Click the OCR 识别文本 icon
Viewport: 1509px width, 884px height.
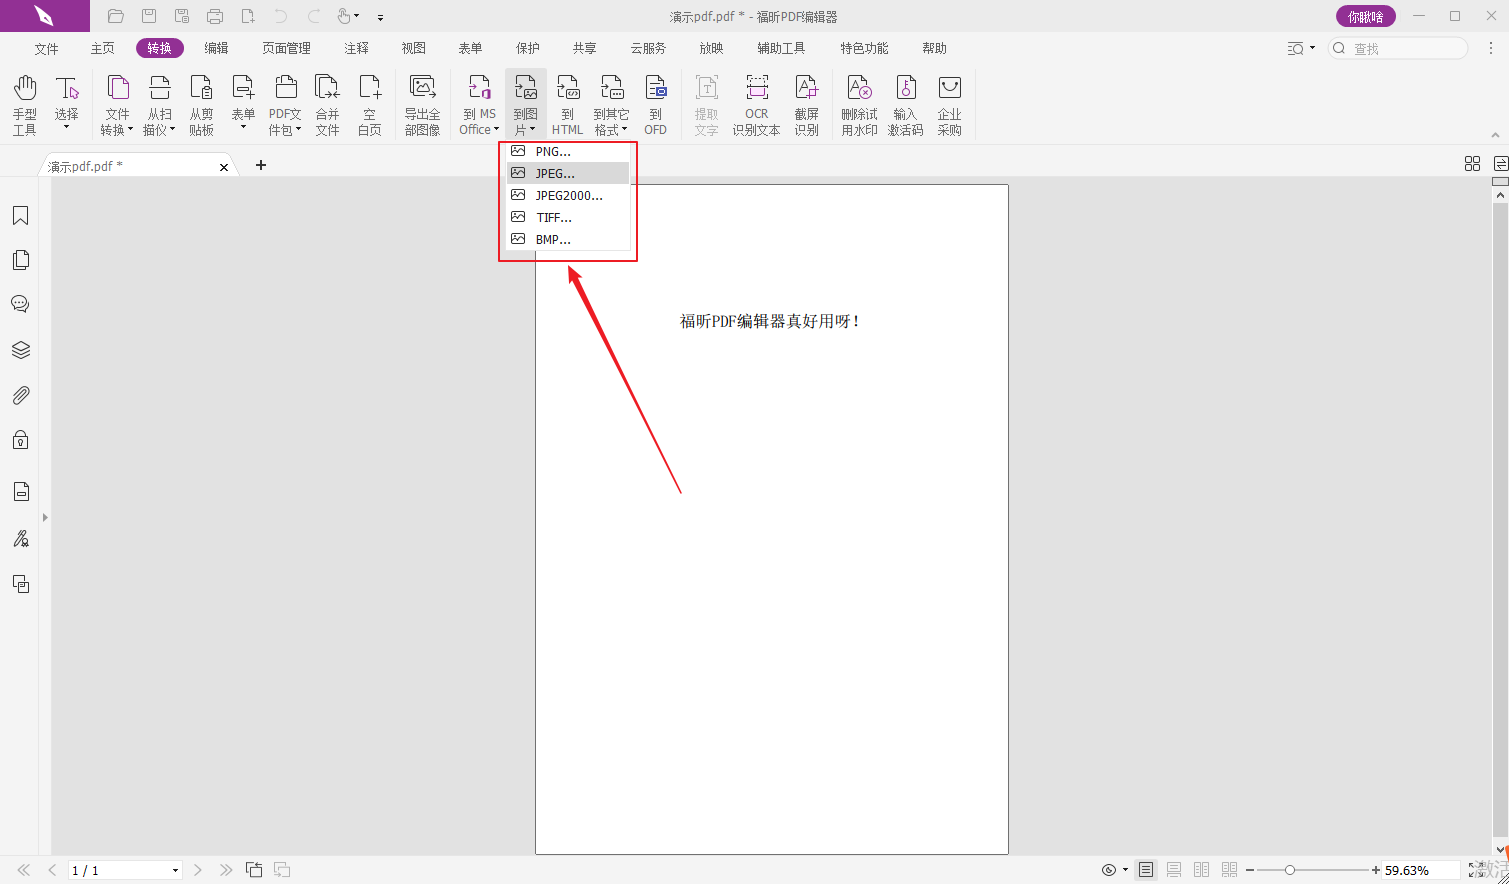[x=756, y=104]
